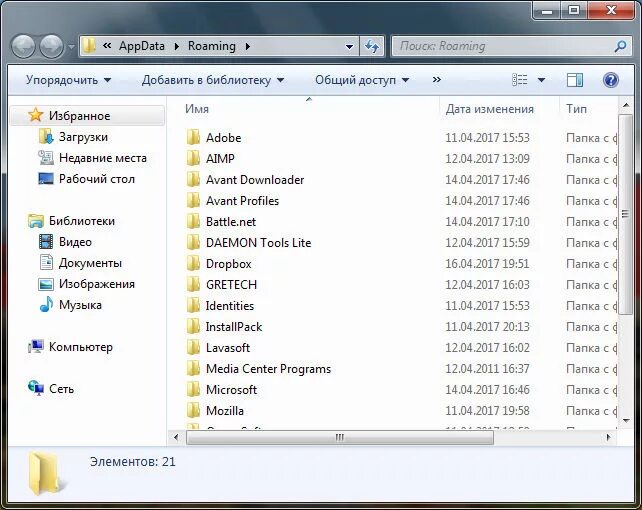Open the Документы library
The width and height of the screenshot is (642, 510).
[90, 262]
